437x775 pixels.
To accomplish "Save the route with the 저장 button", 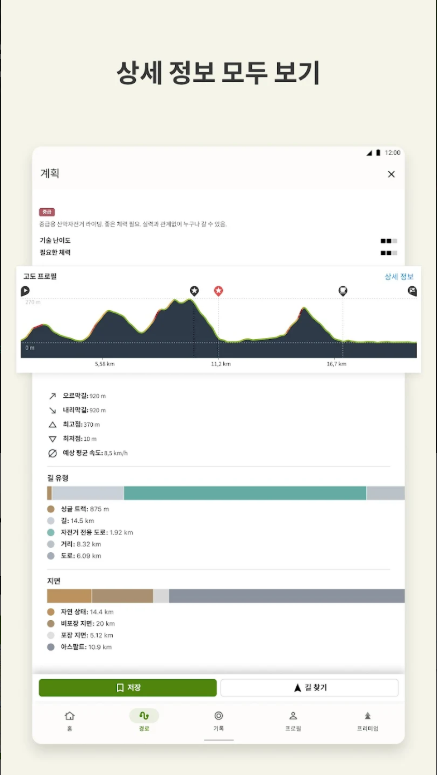I will pyautogui.click(x=128, y=688).
